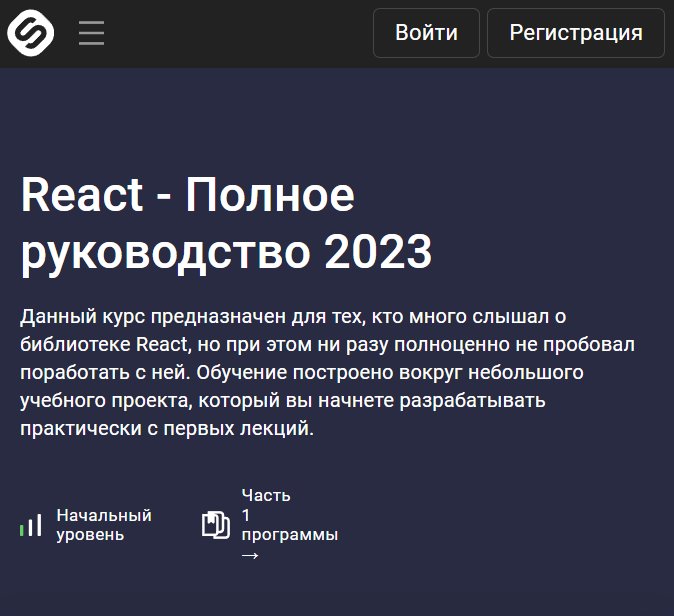Click the React - Полное руководство 2023 heading

[x=226, y=225]
